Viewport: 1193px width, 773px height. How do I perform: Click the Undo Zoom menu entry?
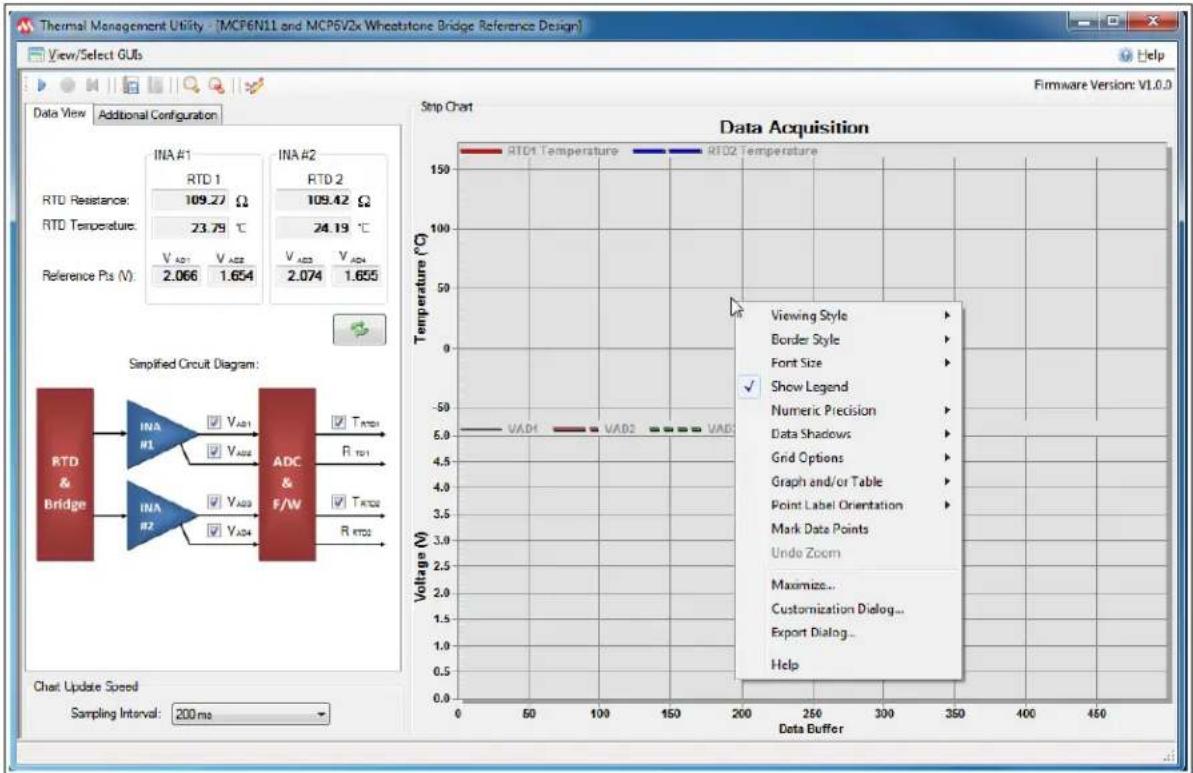[806, 552]
